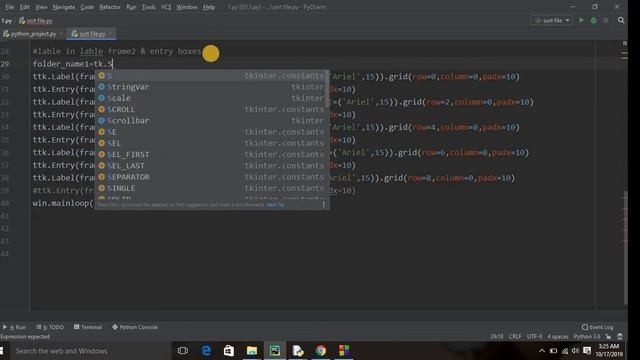Show hidden system tray icons
Viewport: 640px width, 360px height.
(x=542, y=351)
